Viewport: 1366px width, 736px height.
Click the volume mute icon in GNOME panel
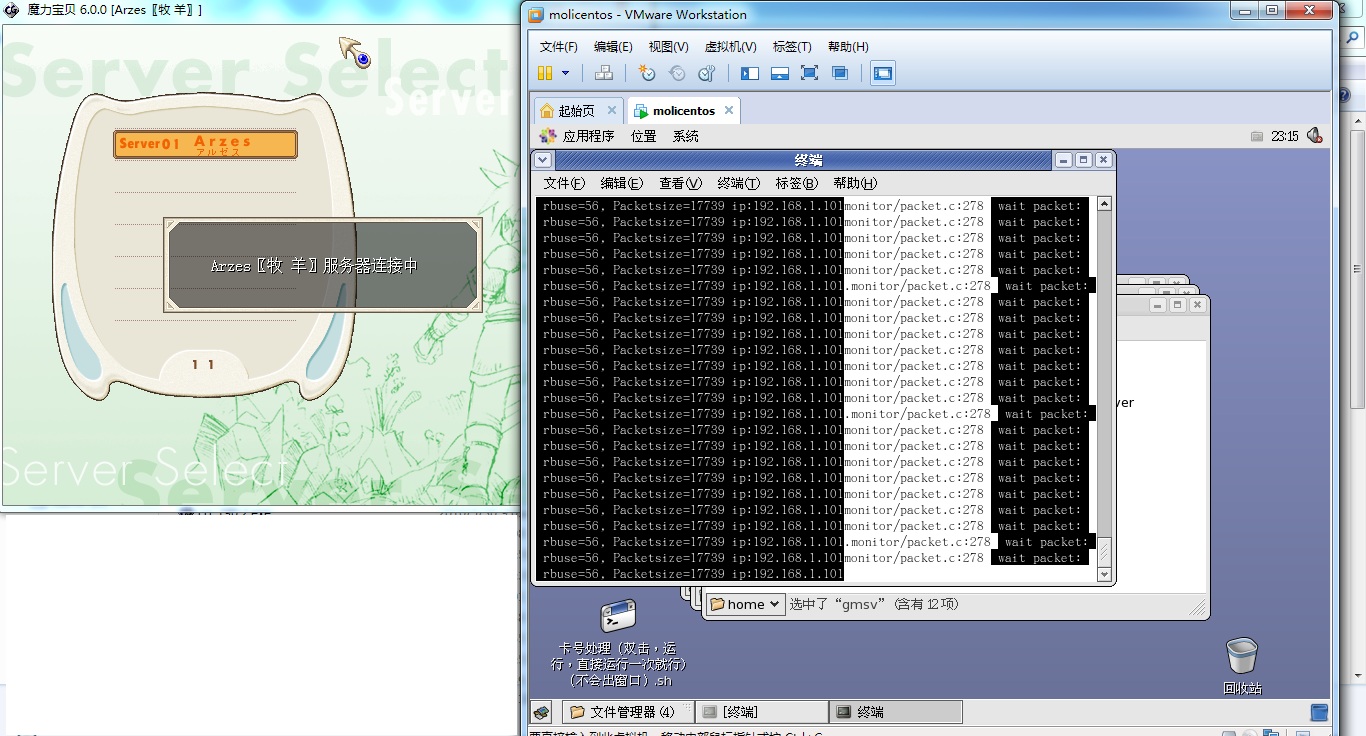click(1314, 136)
